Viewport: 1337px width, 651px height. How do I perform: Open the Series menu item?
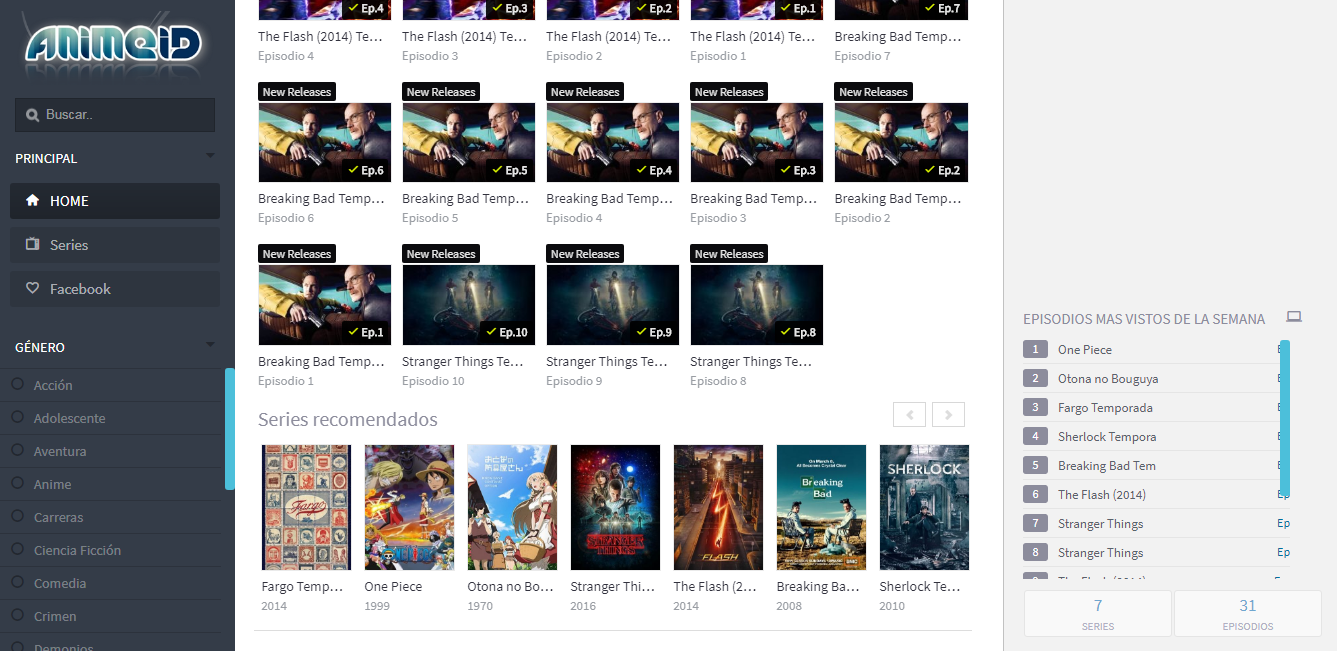click(x=115, y=245)
